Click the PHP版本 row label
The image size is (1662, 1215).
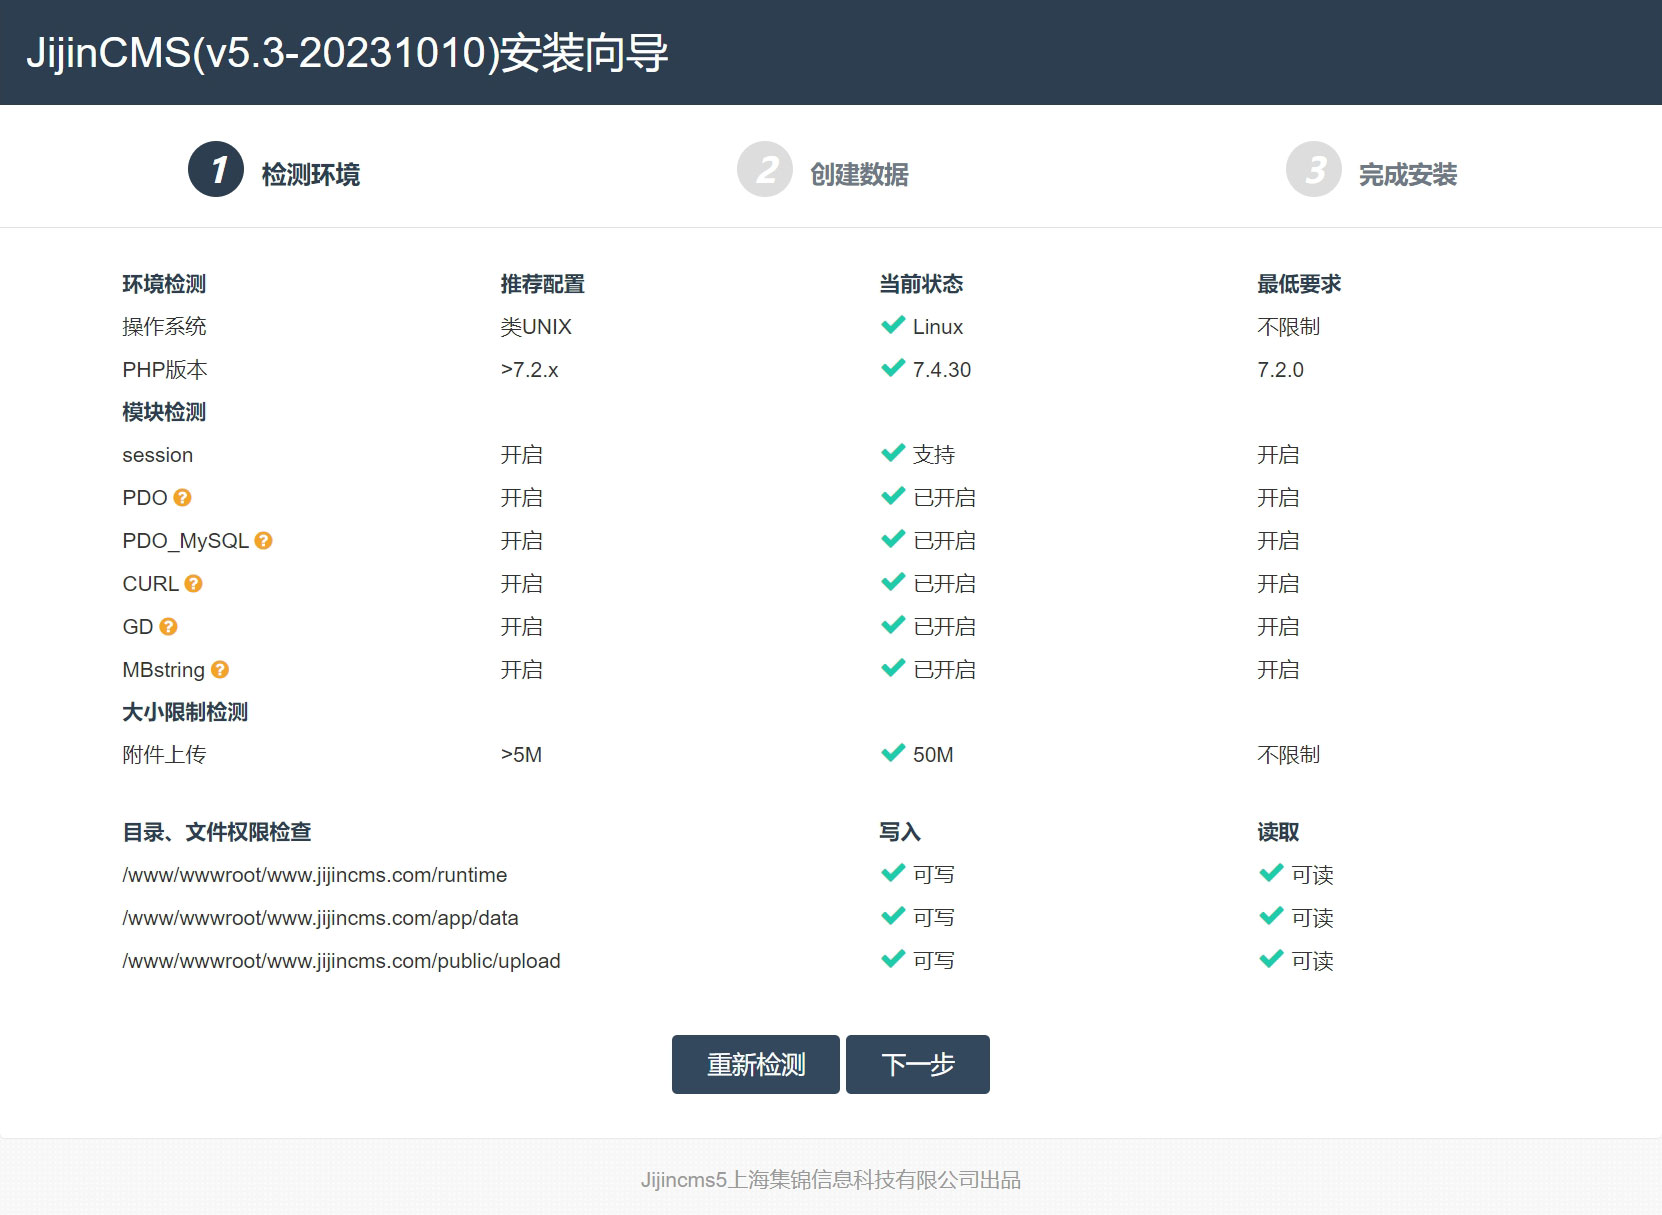click(165, 370)
